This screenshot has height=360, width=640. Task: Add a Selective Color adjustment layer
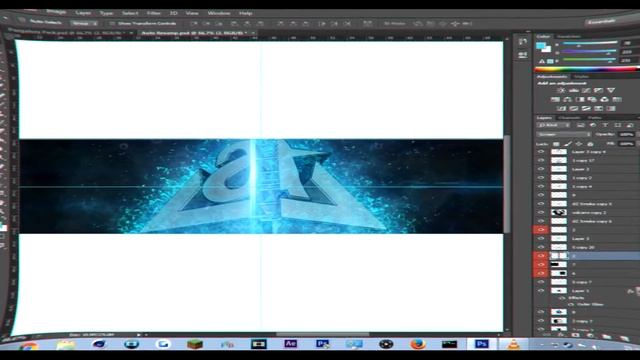598,108
